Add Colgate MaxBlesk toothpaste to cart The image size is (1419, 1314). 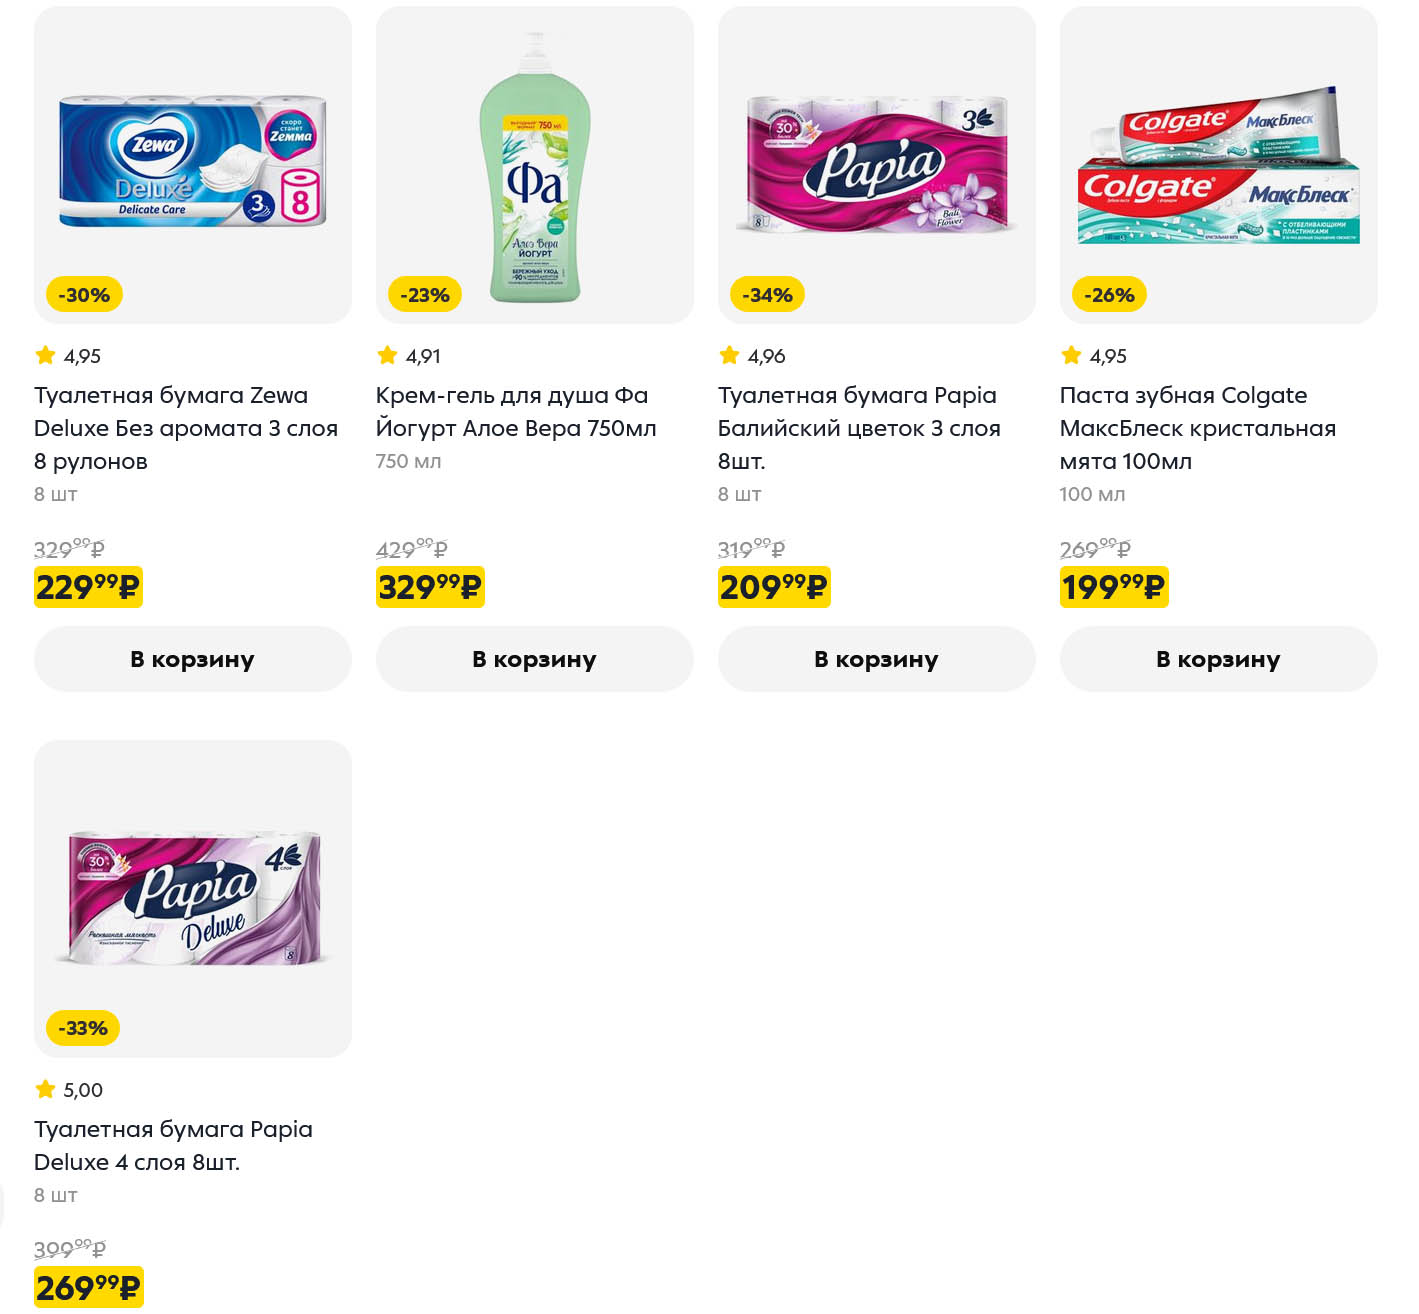point(1218,659)
